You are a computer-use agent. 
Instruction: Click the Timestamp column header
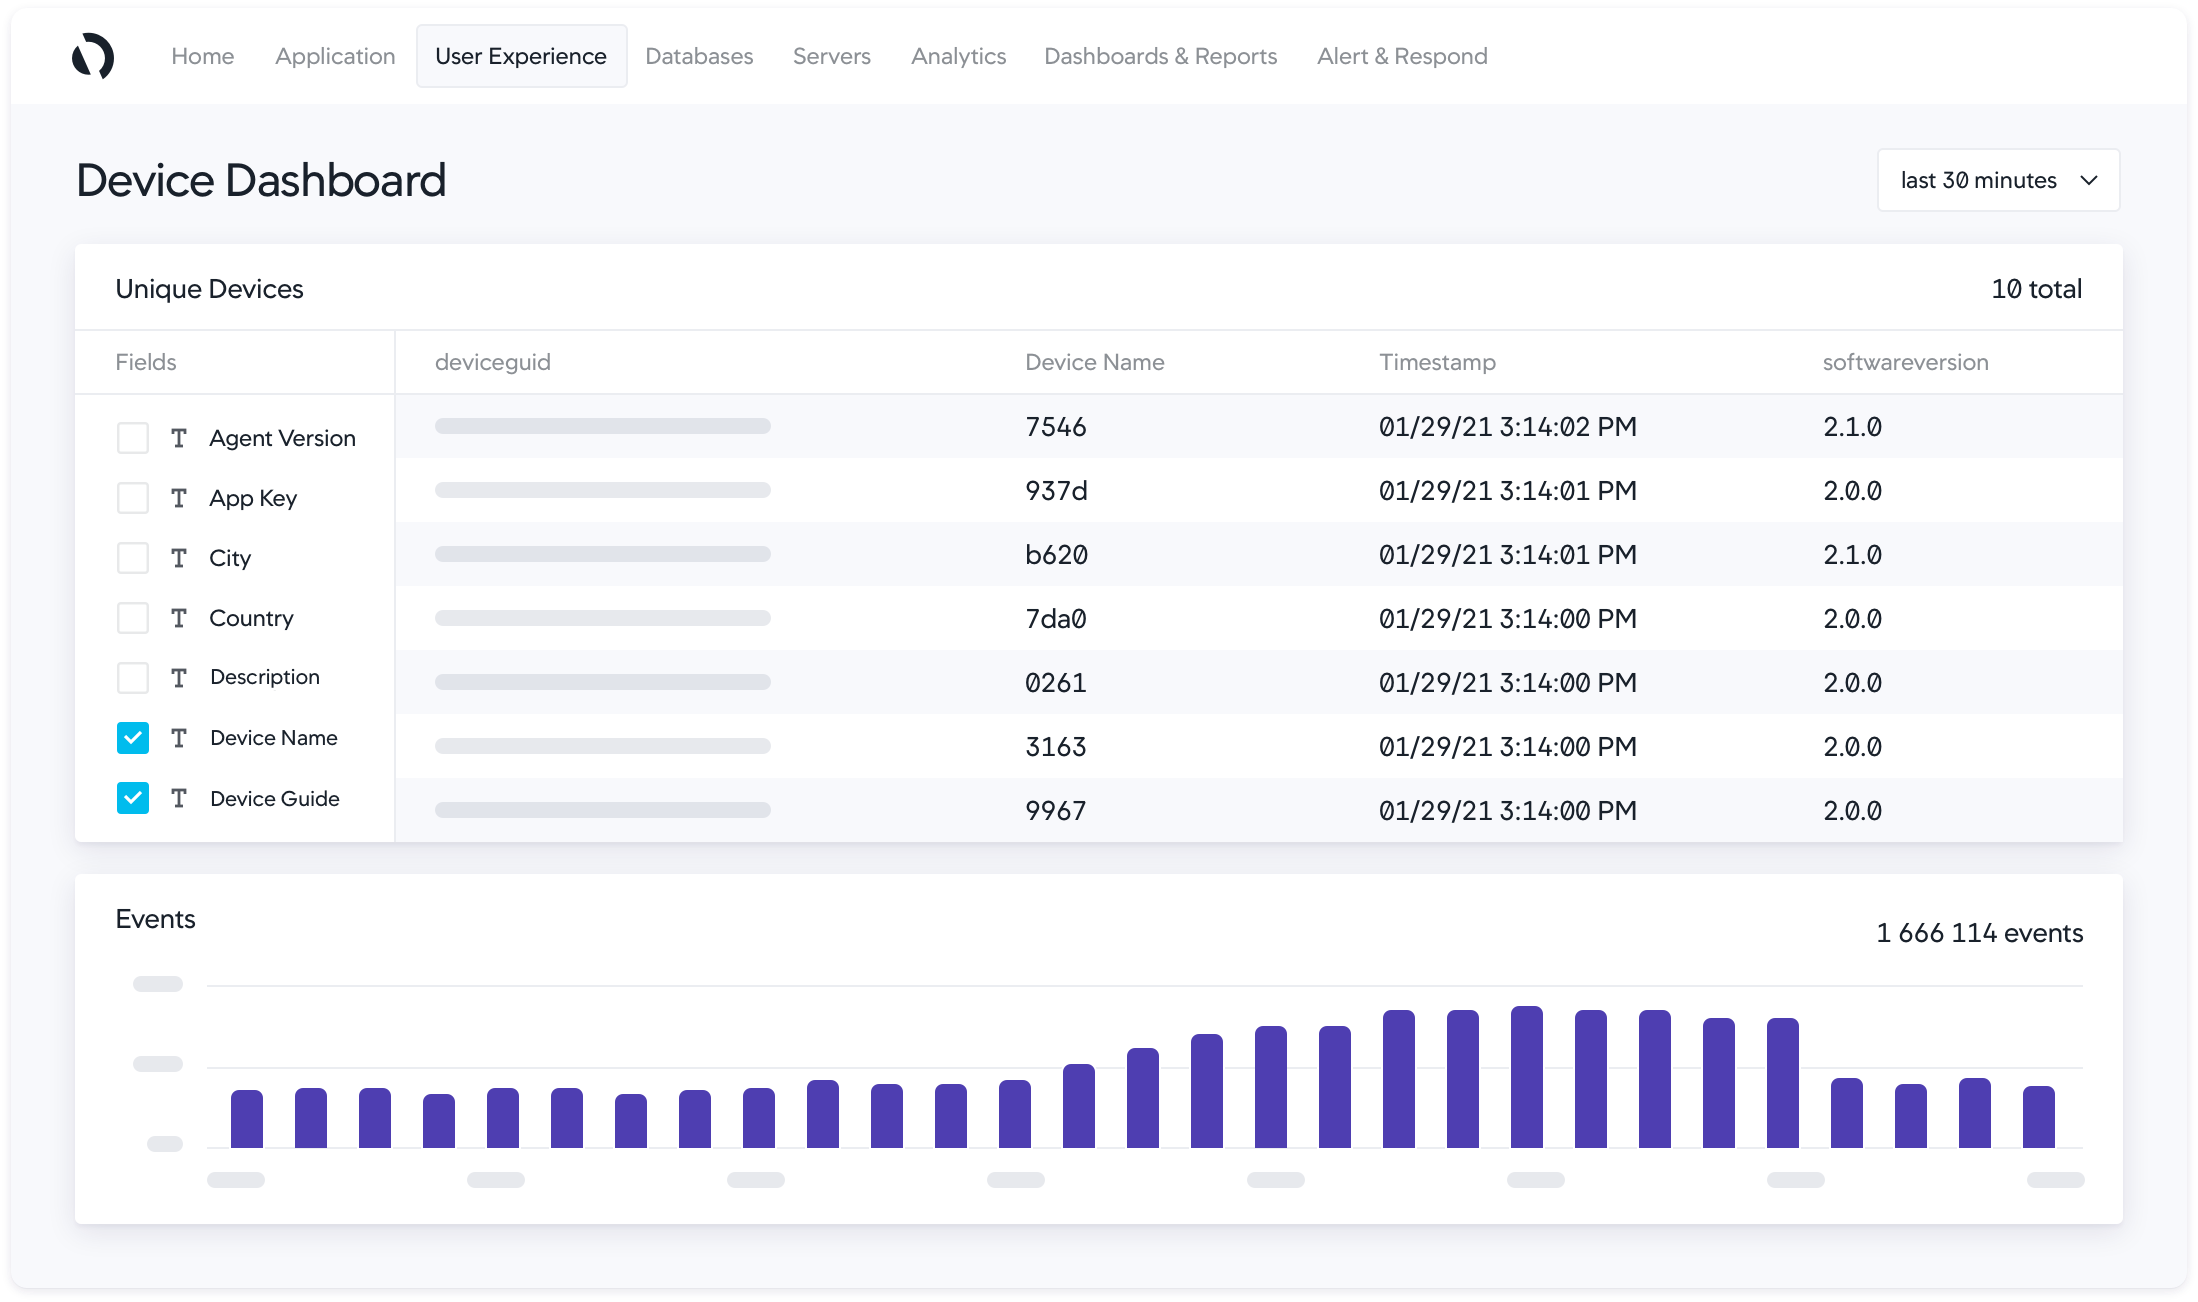tap(1438, 362)
